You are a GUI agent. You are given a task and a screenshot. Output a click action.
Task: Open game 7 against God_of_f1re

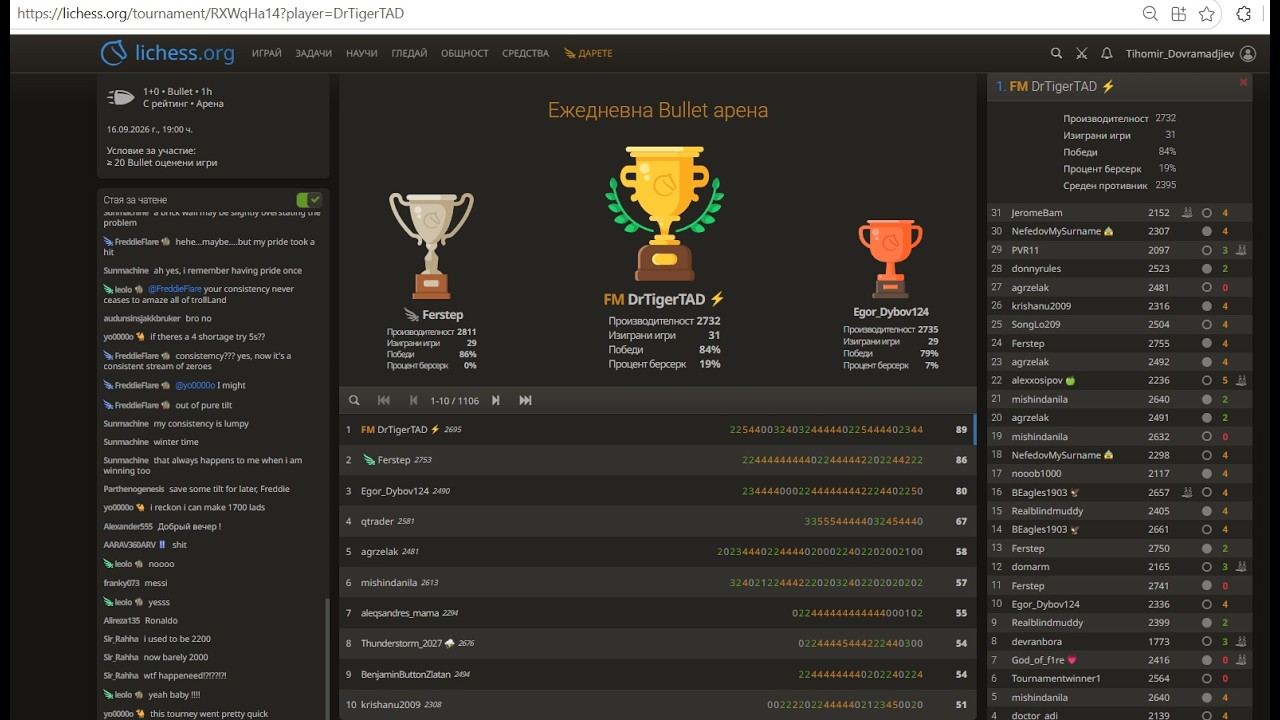pyautogui.click(x=1119, y=660)
